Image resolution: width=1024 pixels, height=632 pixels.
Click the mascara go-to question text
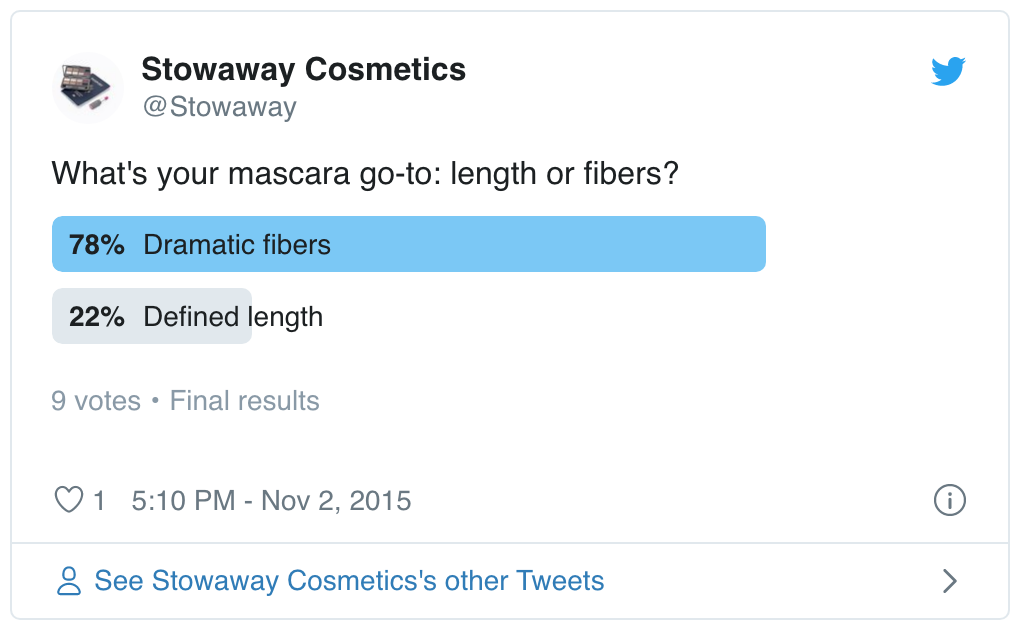[x=365, y=173]
